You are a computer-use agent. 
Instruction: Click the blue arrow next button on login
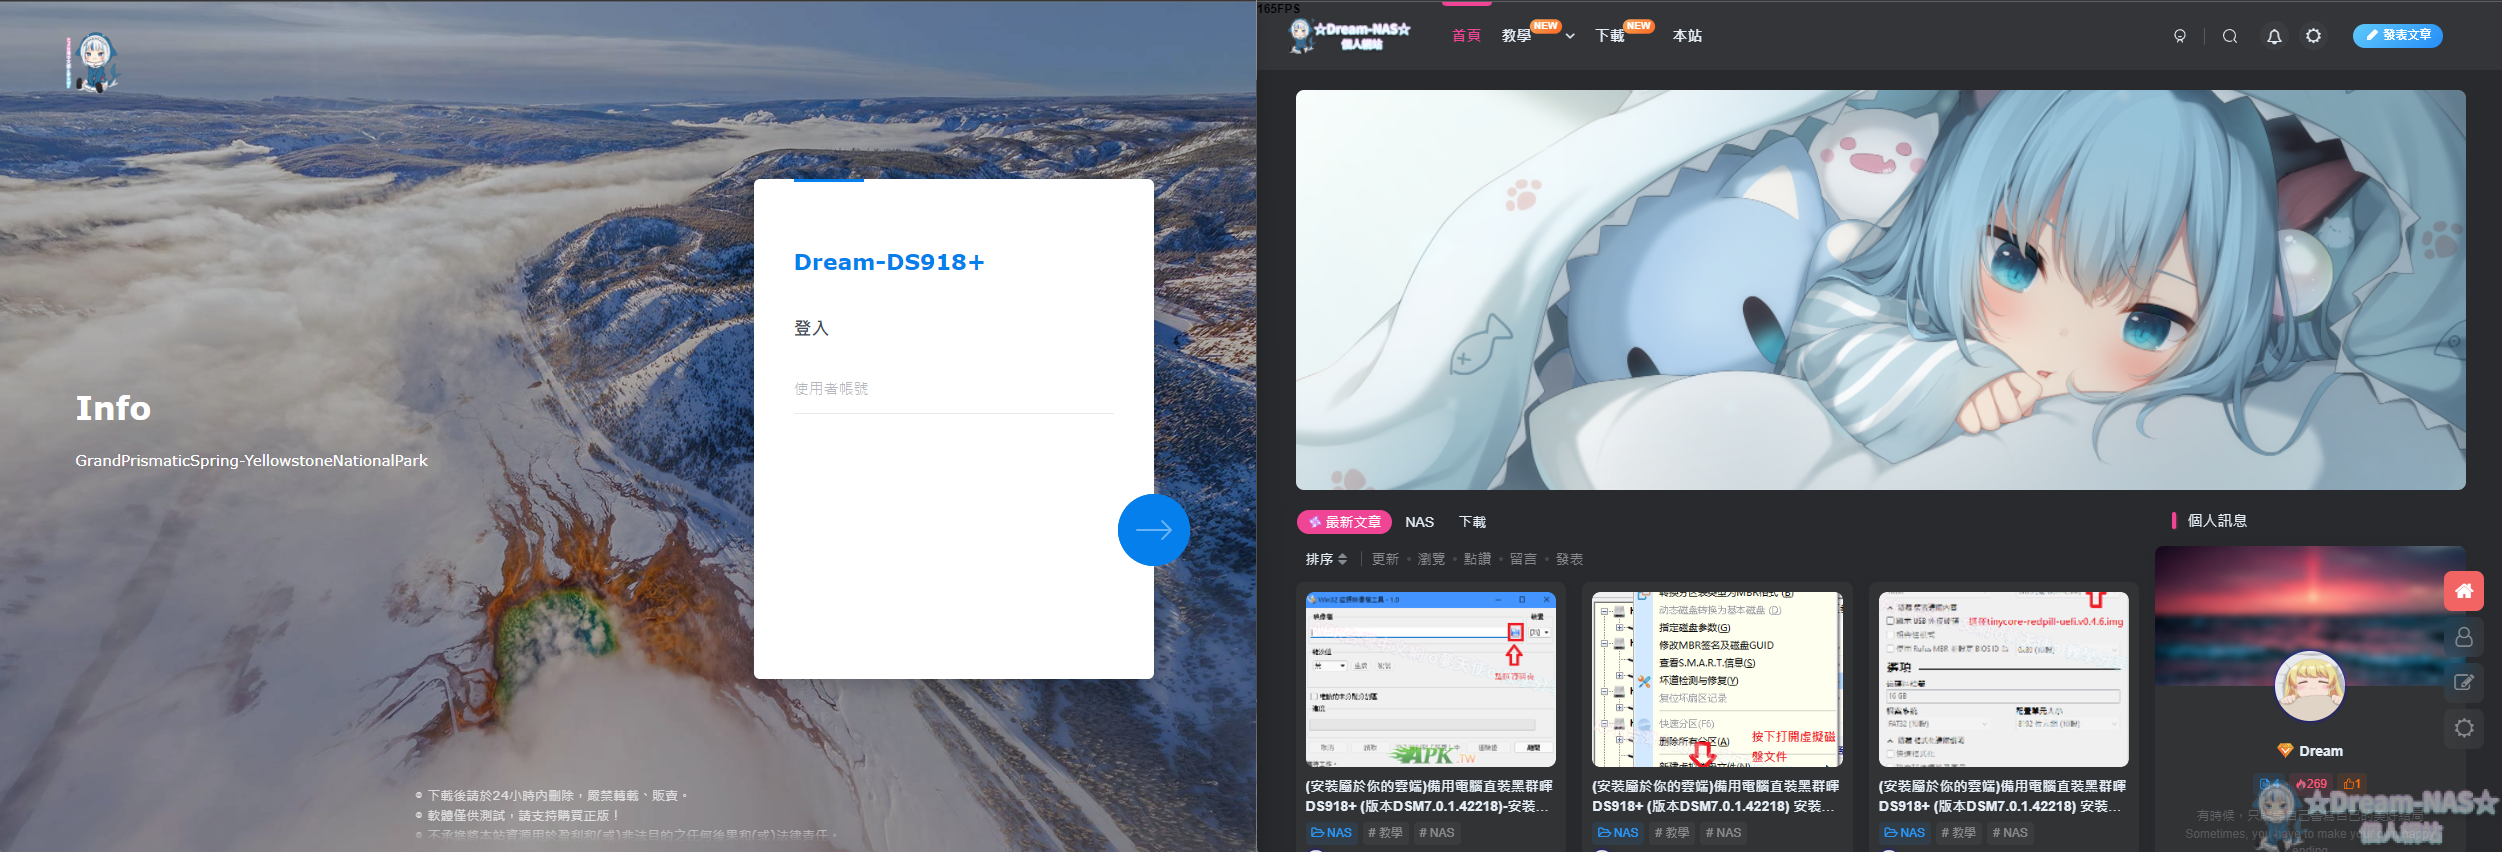pos(1153,530)
